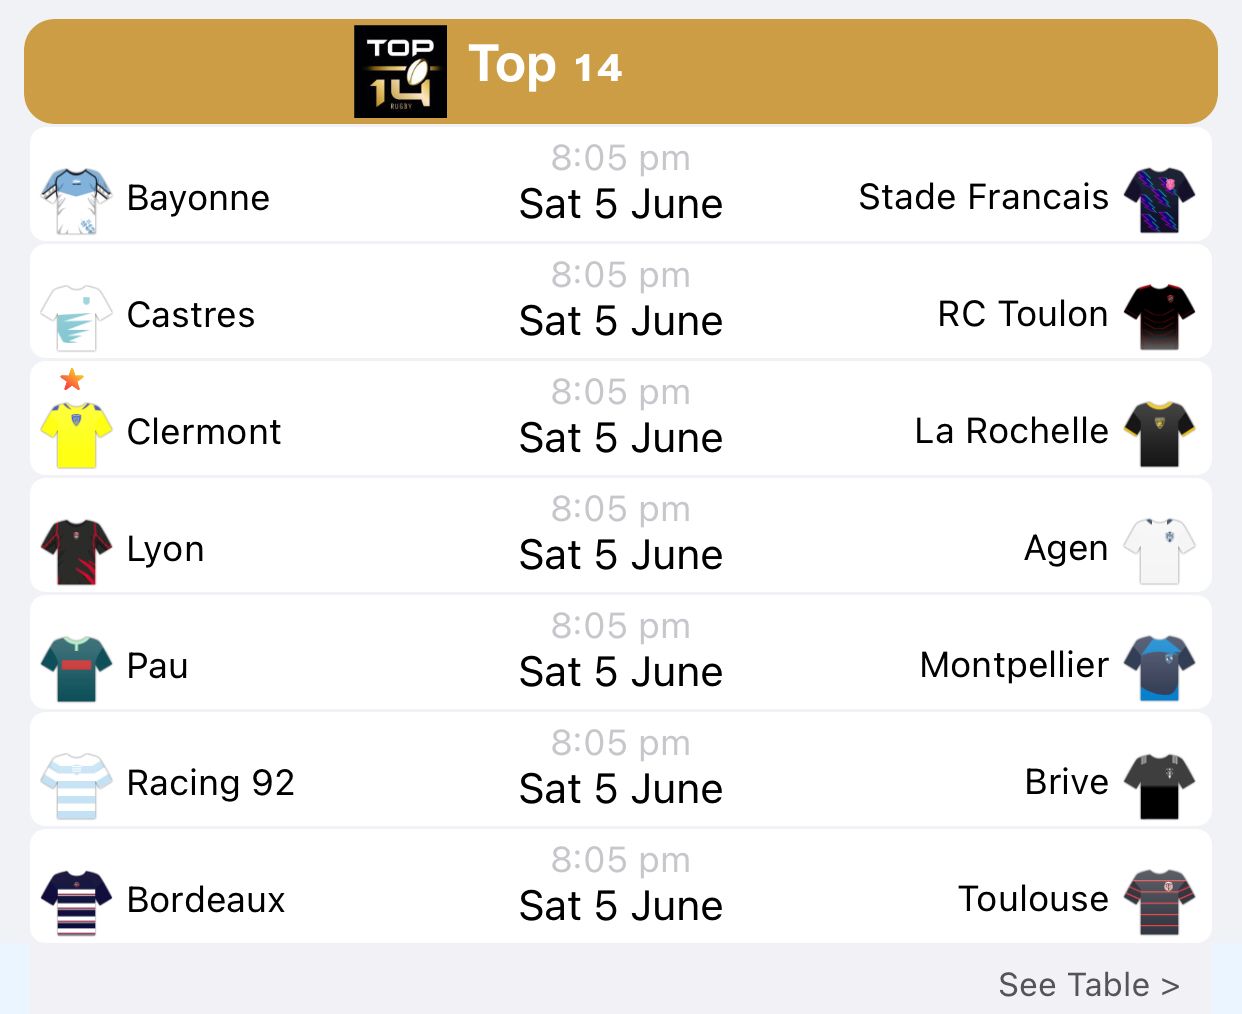This screenshot has height=1014, width=1242.
Task: Open the See Table link
Action: tap(1088, 985)
